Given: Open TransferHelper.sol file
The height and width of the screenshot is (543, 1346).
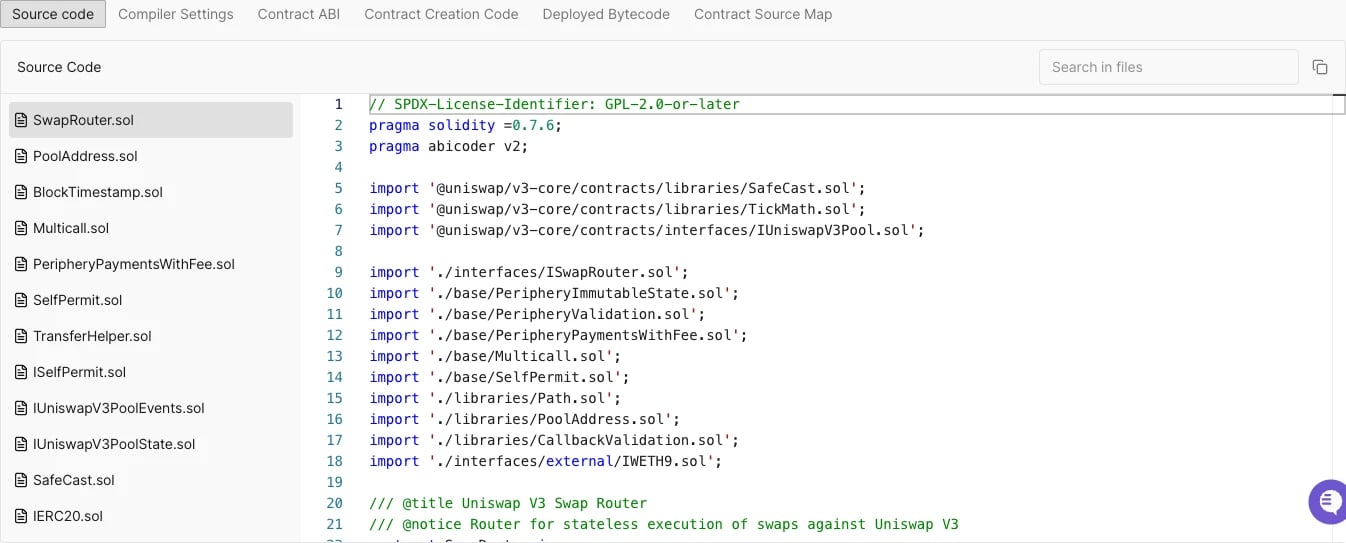Looking at the screenshot, I should (x=151, y=336).
